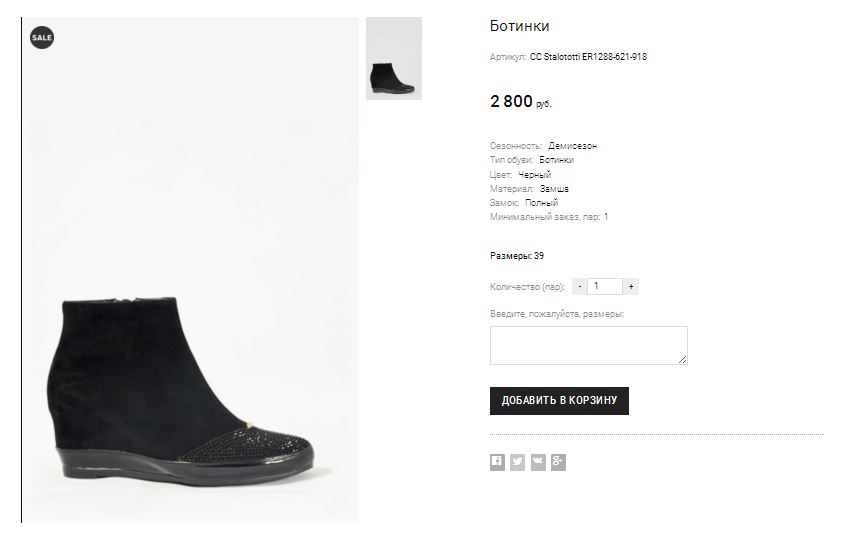Screen dimensions: 848x543
Task: Click the round SALE badge
Action: pos(42,37)
